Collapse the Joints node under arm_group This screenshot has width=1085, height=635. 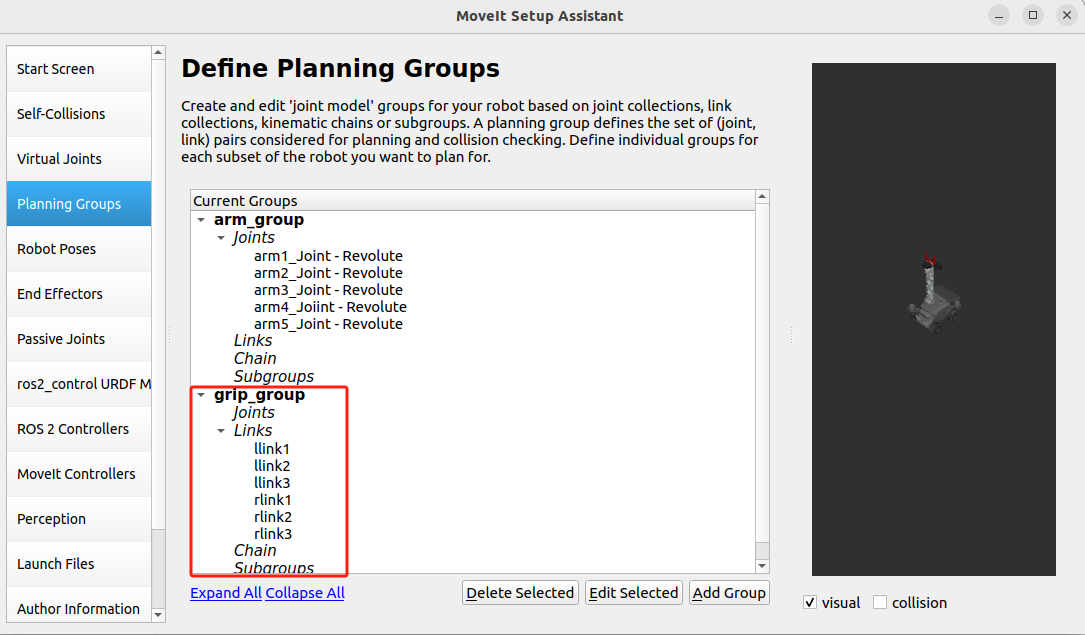coord(221,238)
